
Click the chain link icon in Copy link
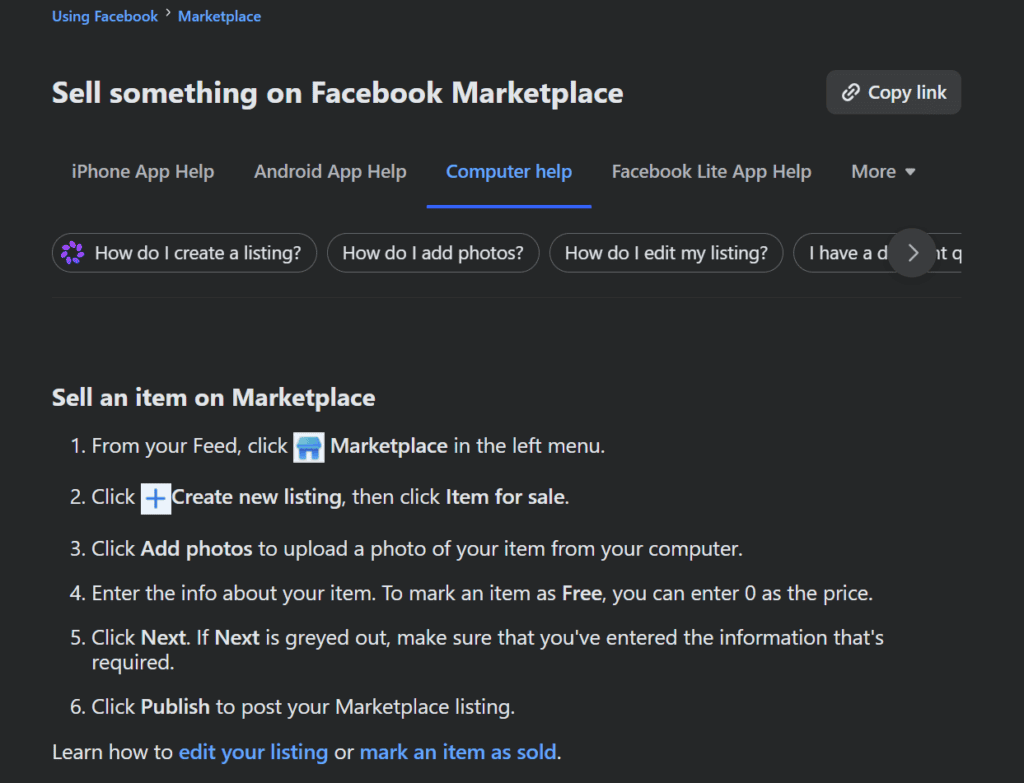(850, 92)
